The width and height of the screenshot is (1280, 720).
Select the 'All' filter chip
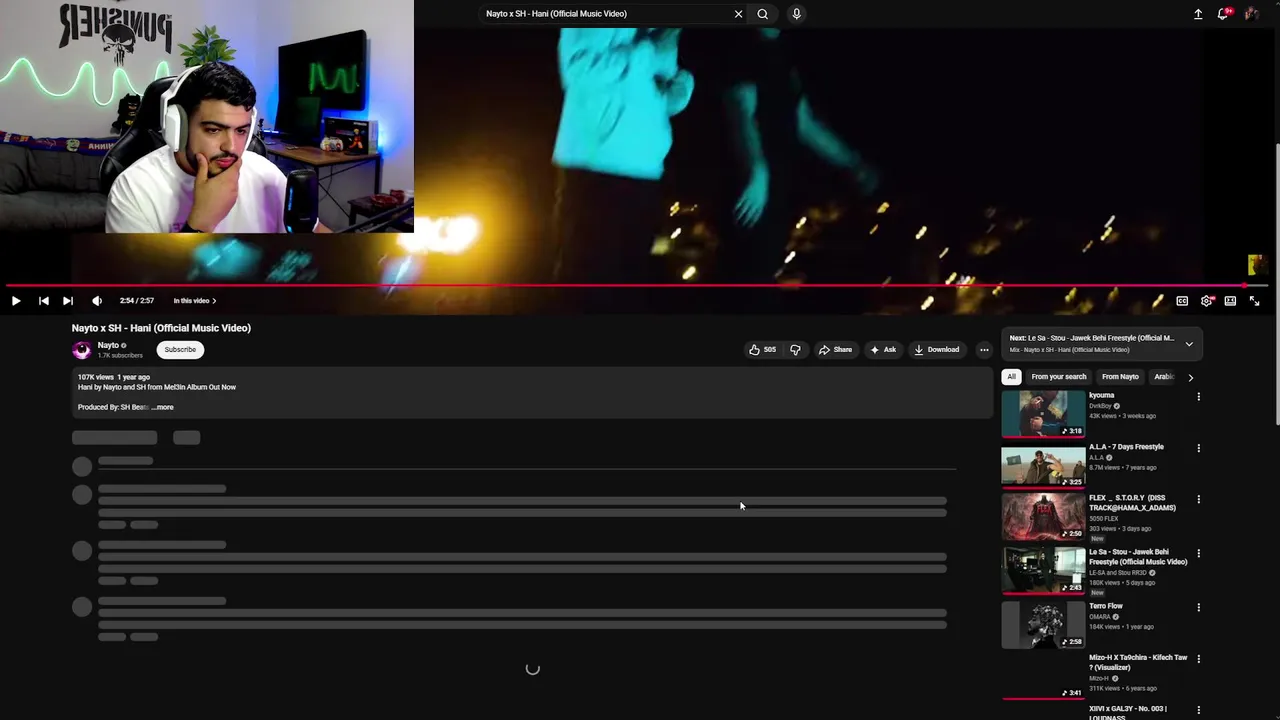[1011, 377]
